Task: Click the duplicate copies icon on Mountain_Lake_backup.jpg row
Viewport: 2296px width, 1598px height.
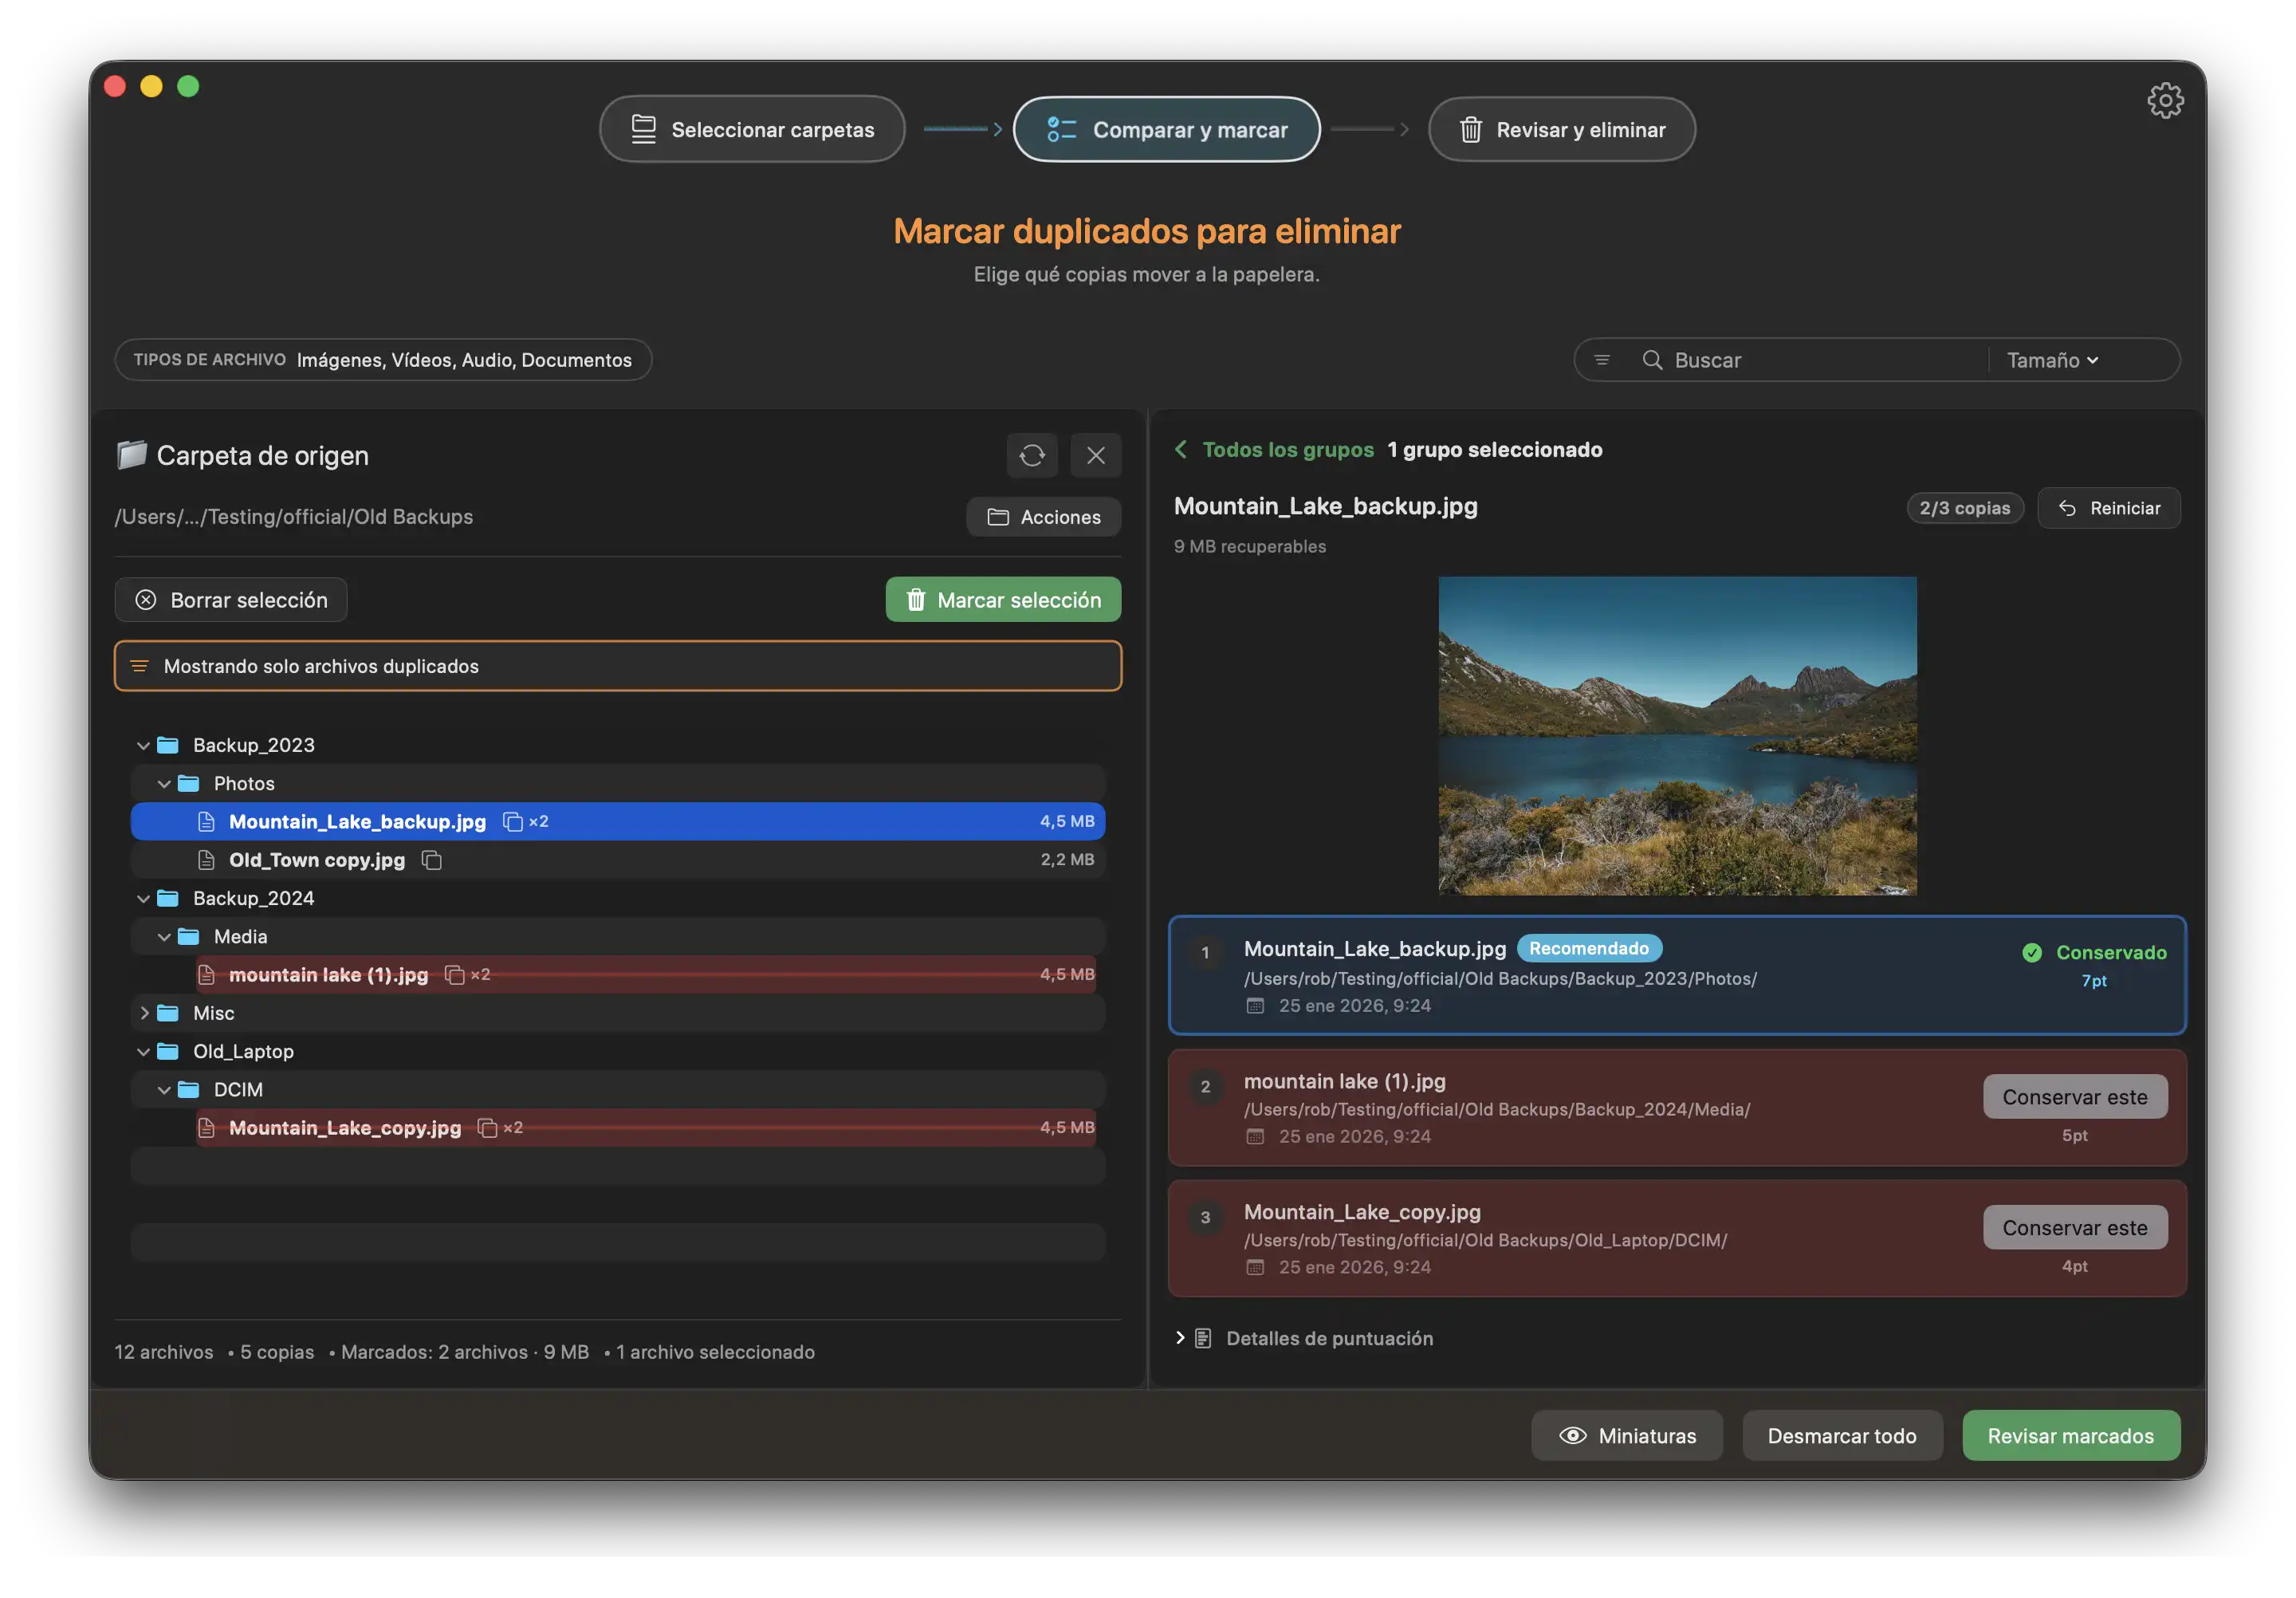Action: [513, 822]
